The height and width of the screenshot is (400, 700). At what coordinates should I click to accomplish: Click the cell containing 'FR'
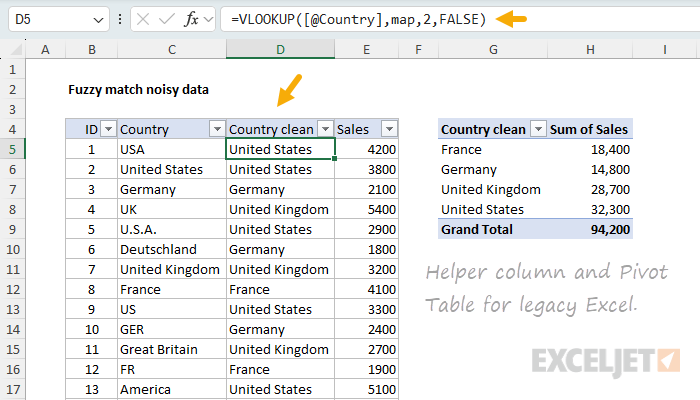172,369
